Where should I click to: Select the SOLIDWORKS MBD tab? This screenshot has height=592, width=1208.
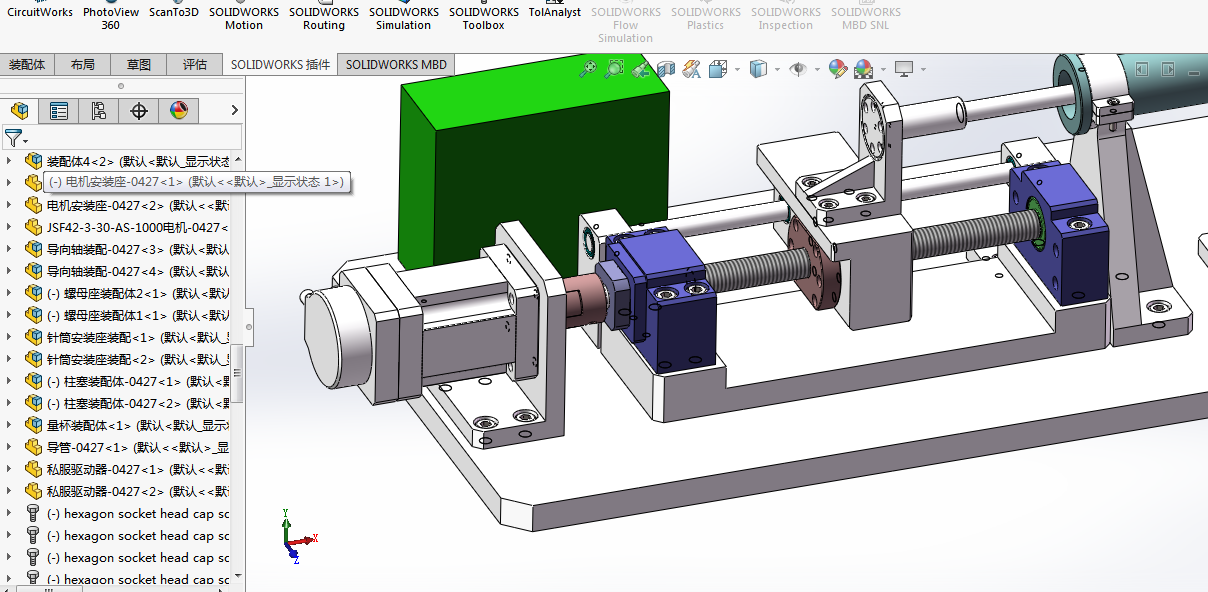[396, 64]
